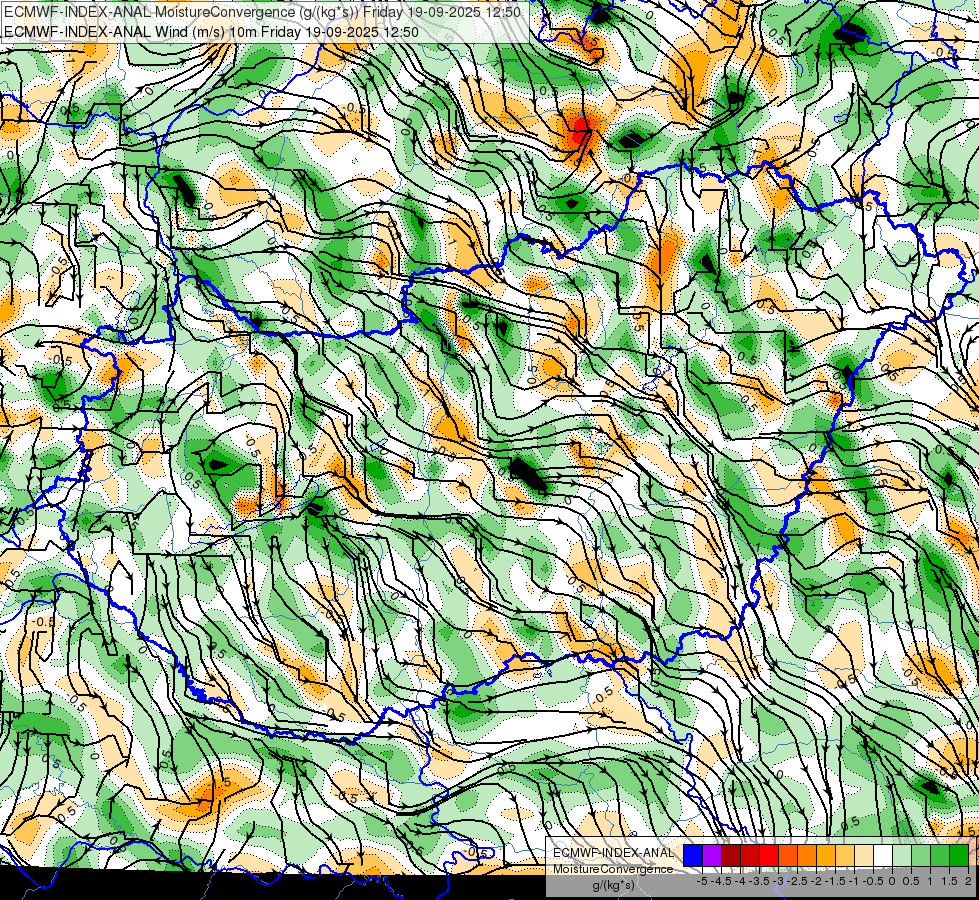Select the pale peach swatch between -1 and -0.5
This screenshot has width=979, height=900.
864,856
